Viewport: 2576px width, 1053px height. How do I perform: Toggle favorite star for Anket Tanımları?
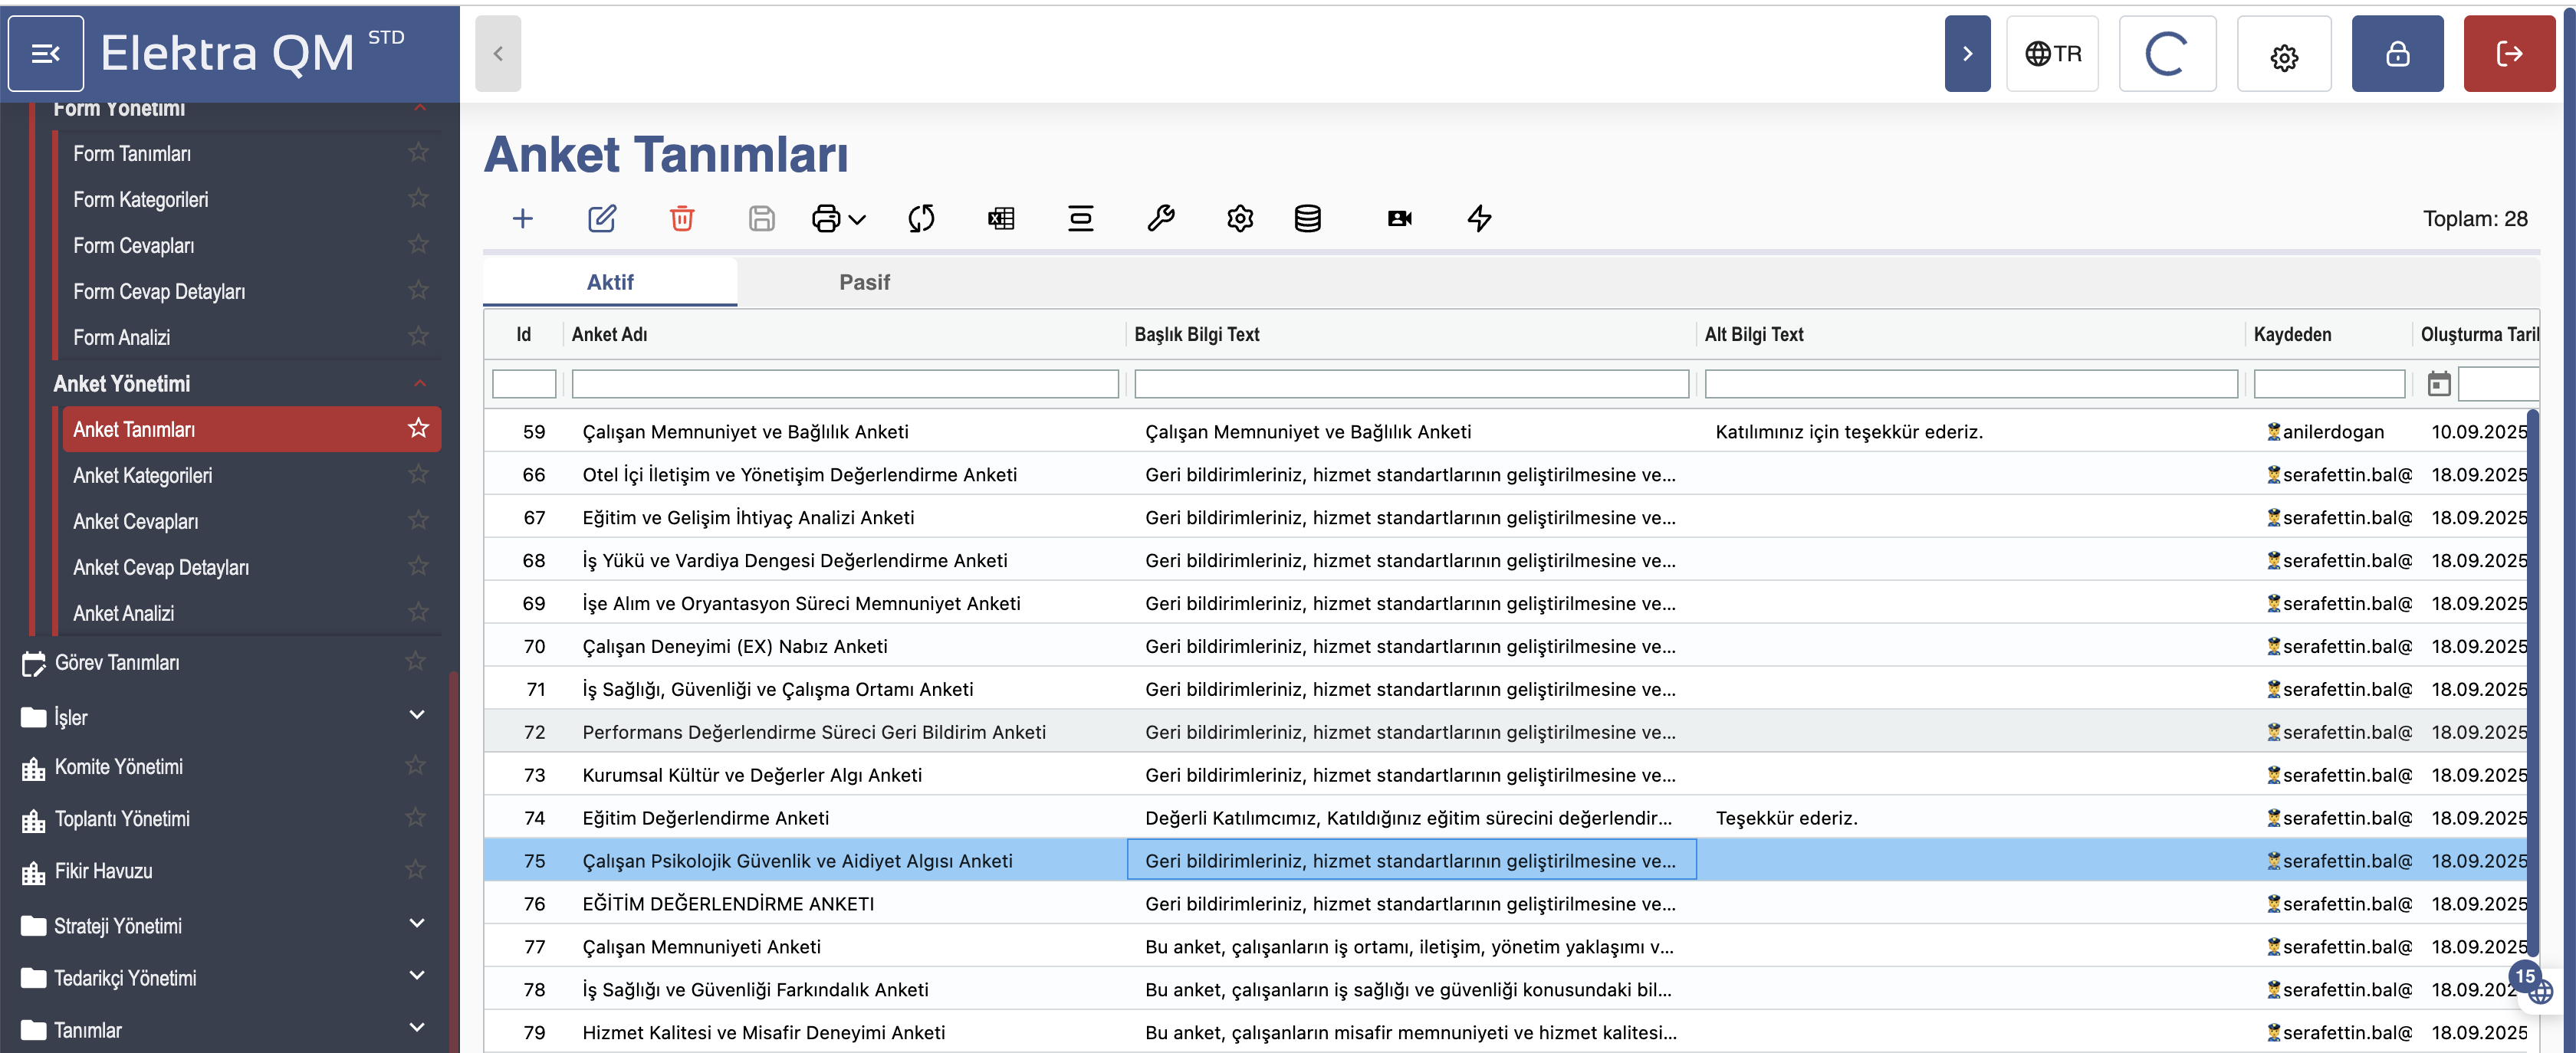pos(418,429)
